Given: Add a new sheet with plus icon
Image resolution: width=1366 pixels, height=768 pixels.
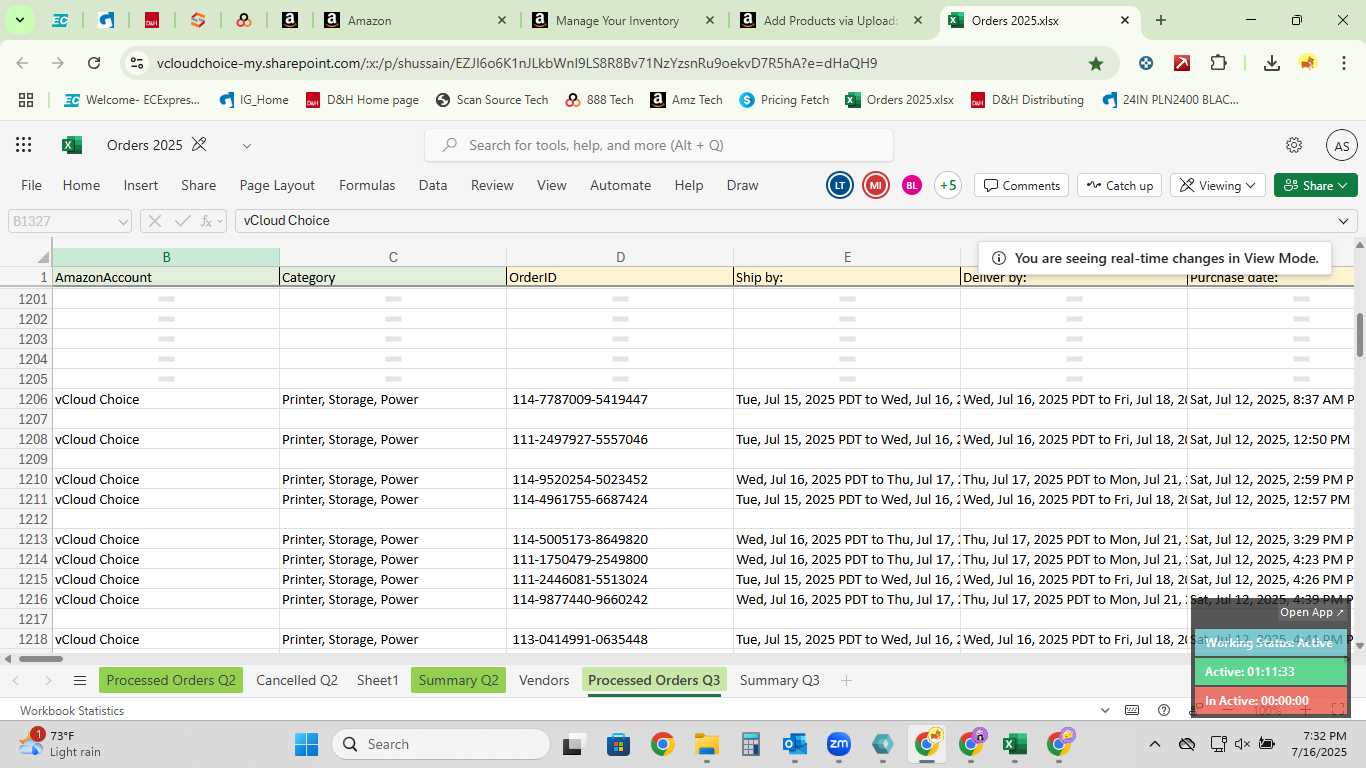Looking at the screenshot, I should [846, 681].
